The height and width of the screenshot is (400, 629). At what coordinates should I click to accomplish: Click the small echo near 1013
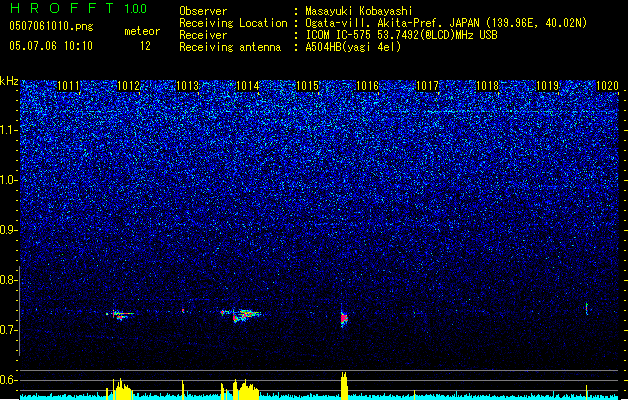click(183, 311)
